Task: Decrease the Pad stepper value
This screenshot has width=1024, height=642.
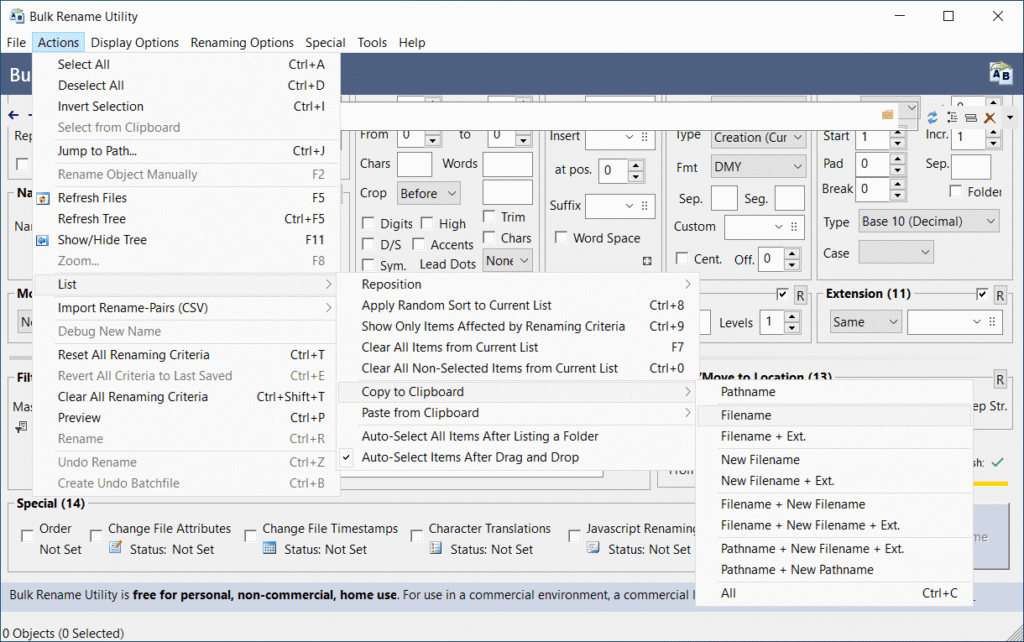Action: [898, 170]
